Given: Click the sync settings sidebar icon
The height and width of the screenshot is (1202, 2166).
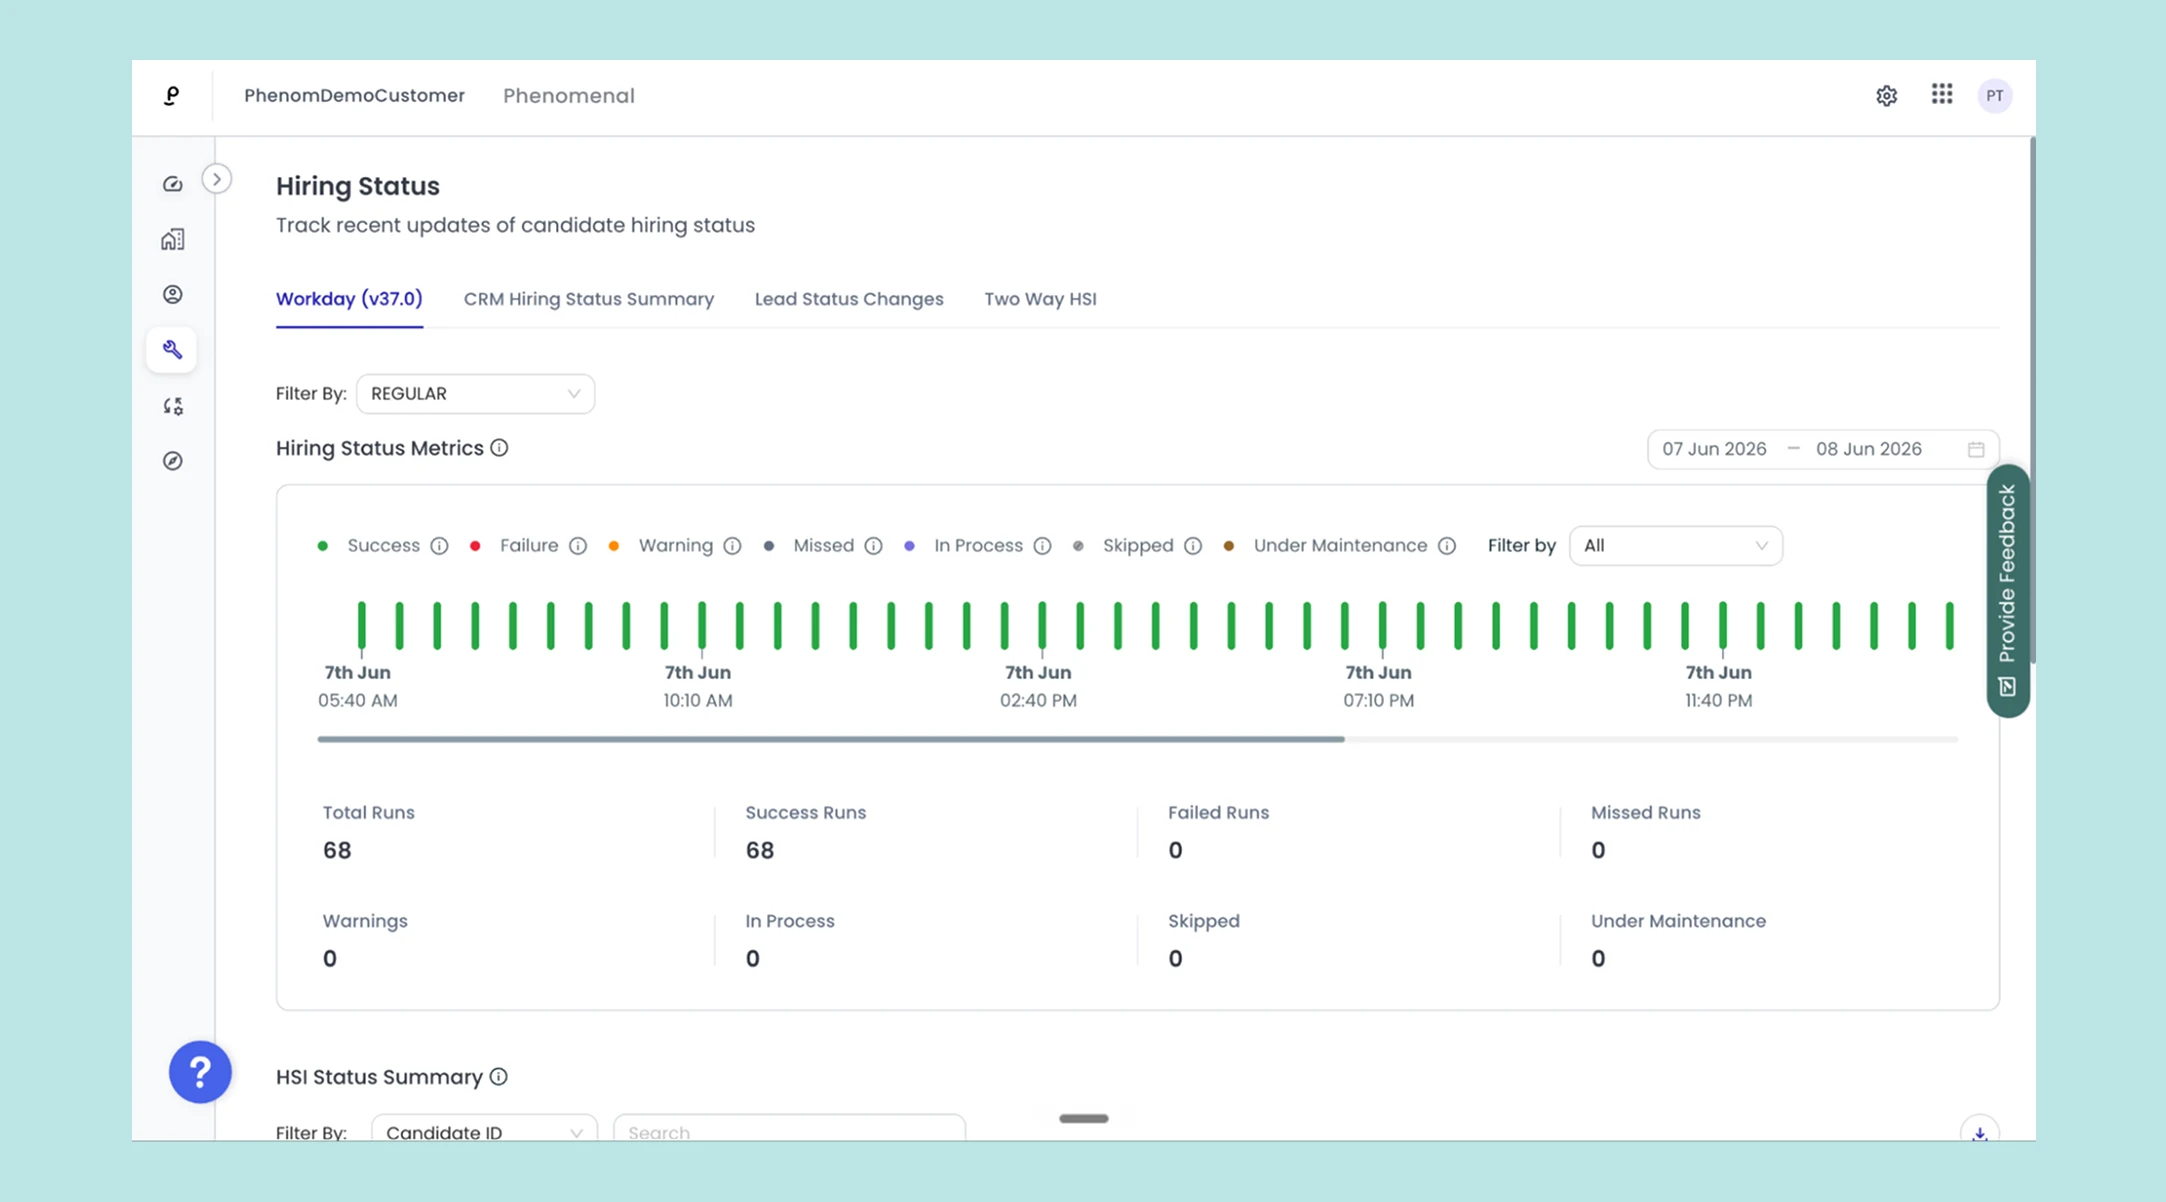Looking at the screenshot, I should 172,406.
